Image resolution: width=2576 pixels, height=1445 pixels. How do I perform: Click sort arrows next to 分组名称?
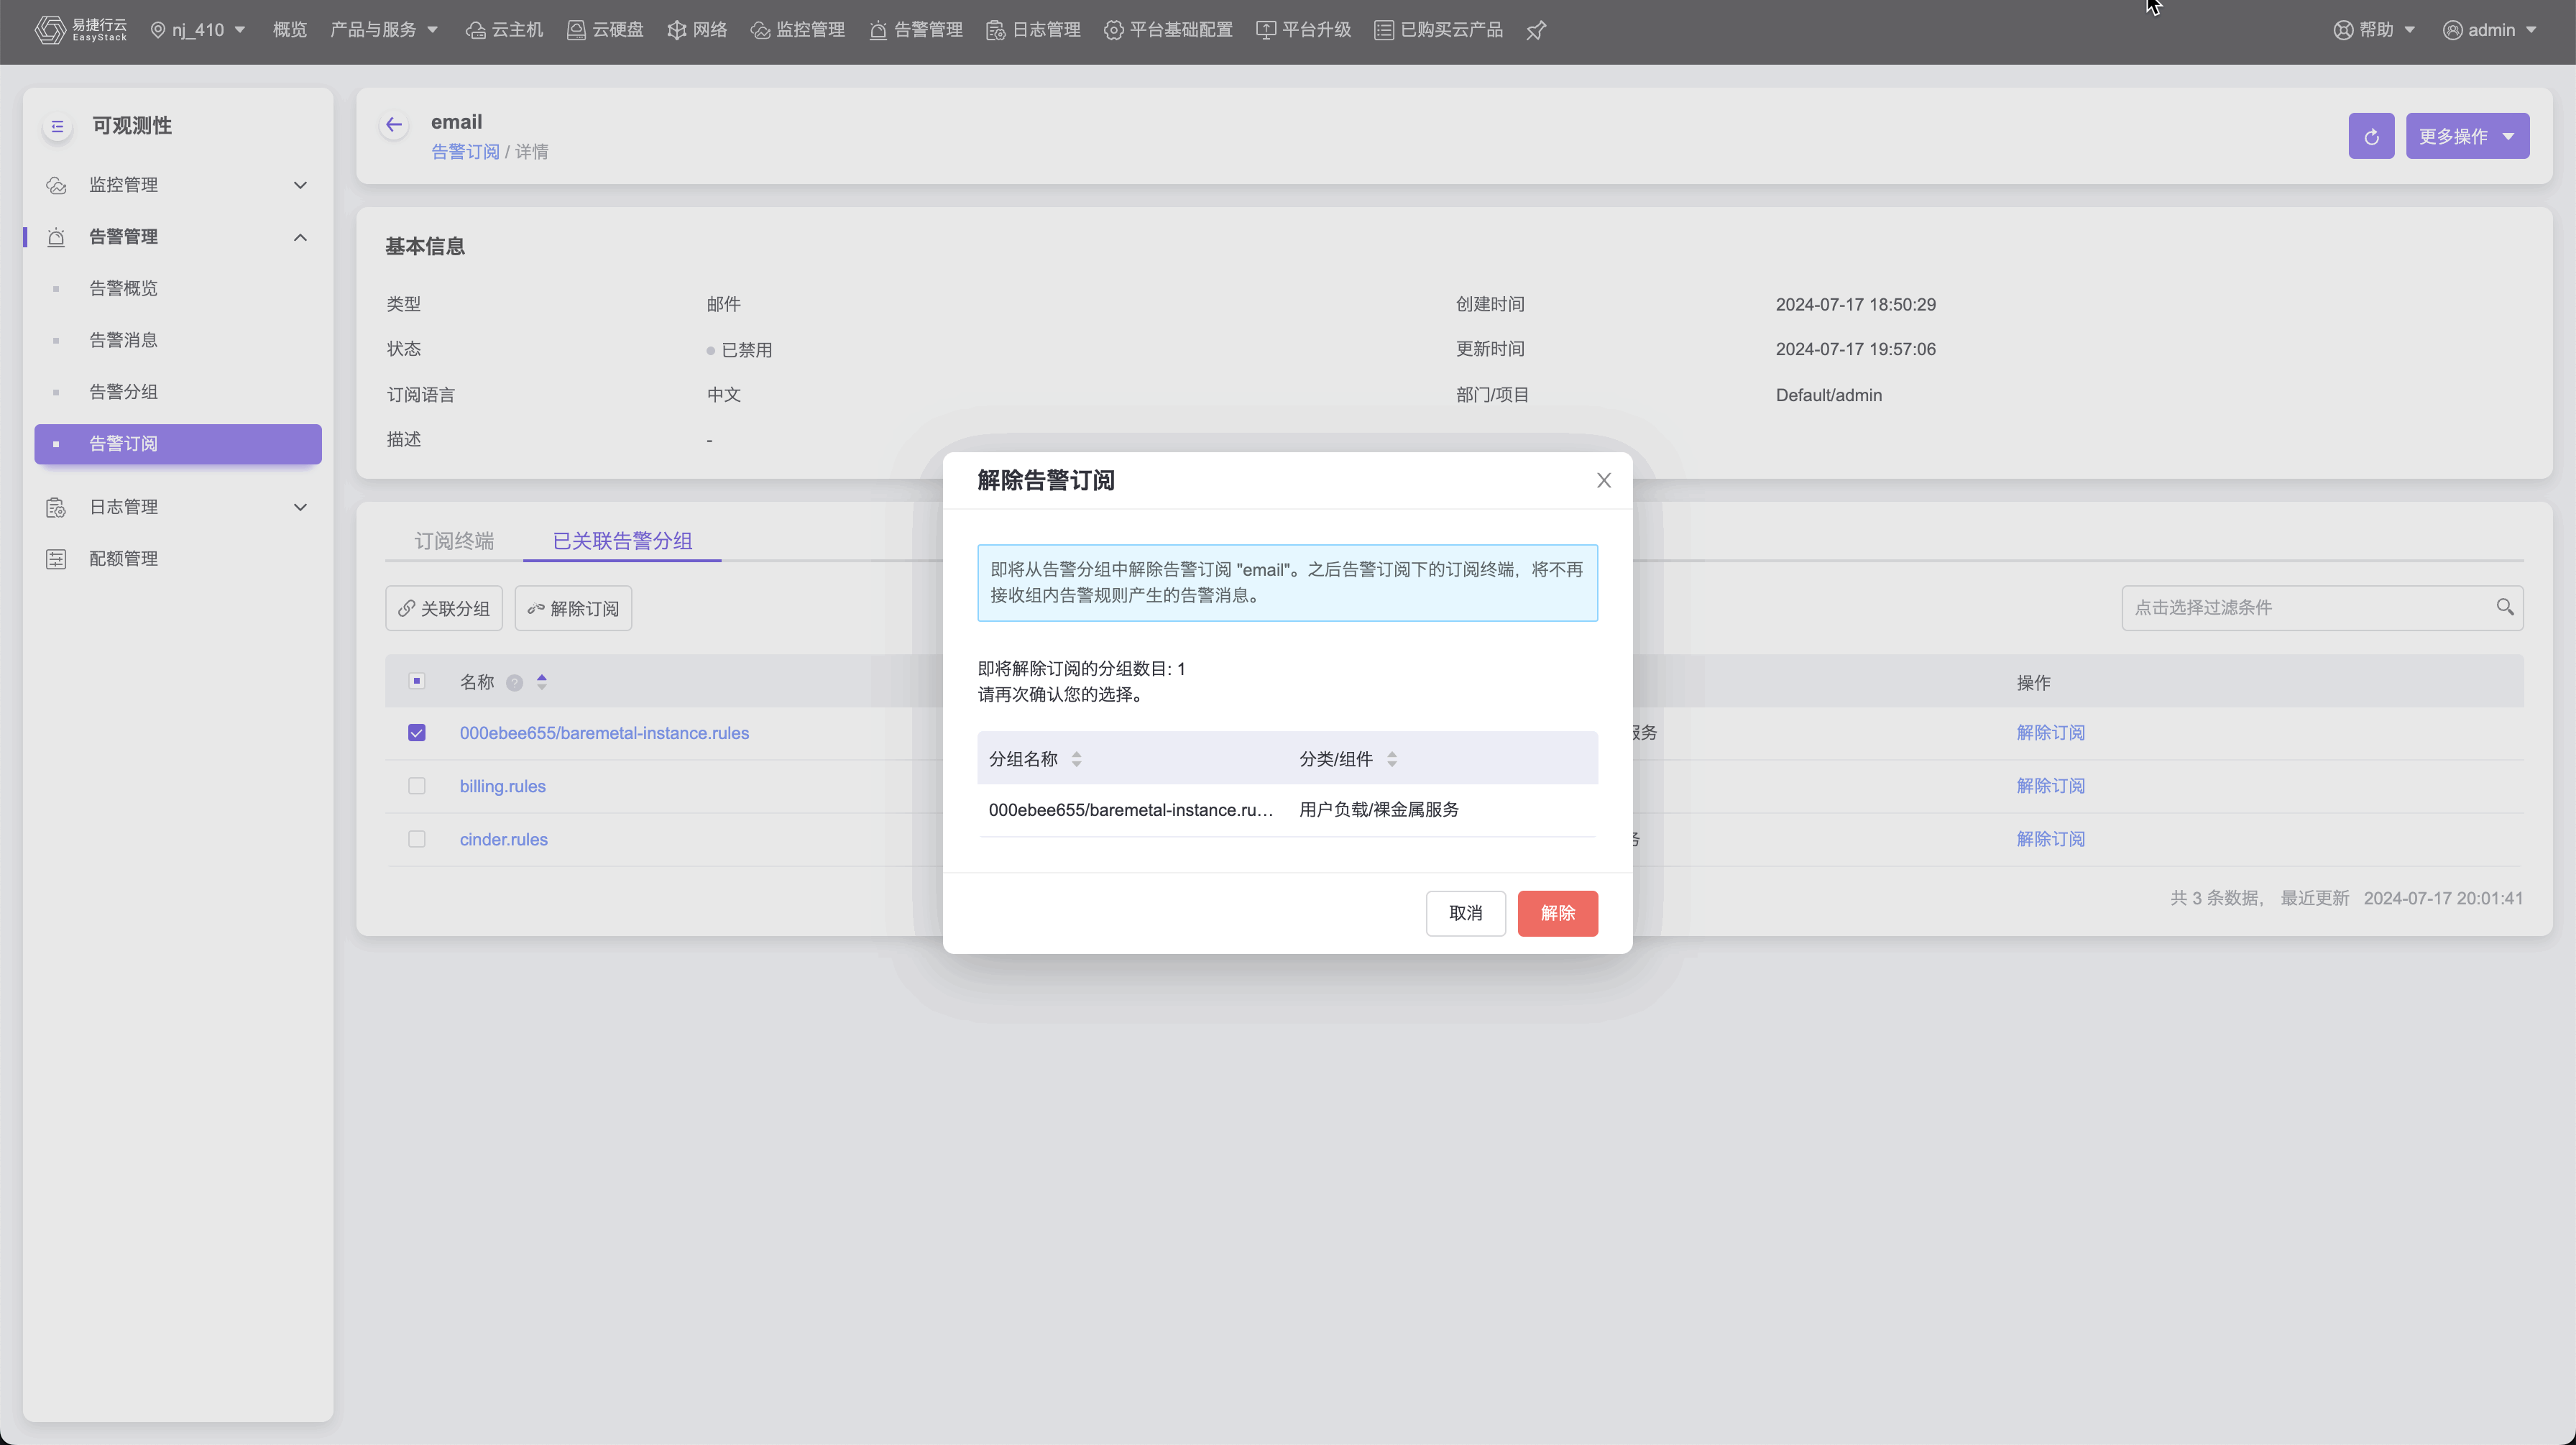click(x=1076, y=759)
